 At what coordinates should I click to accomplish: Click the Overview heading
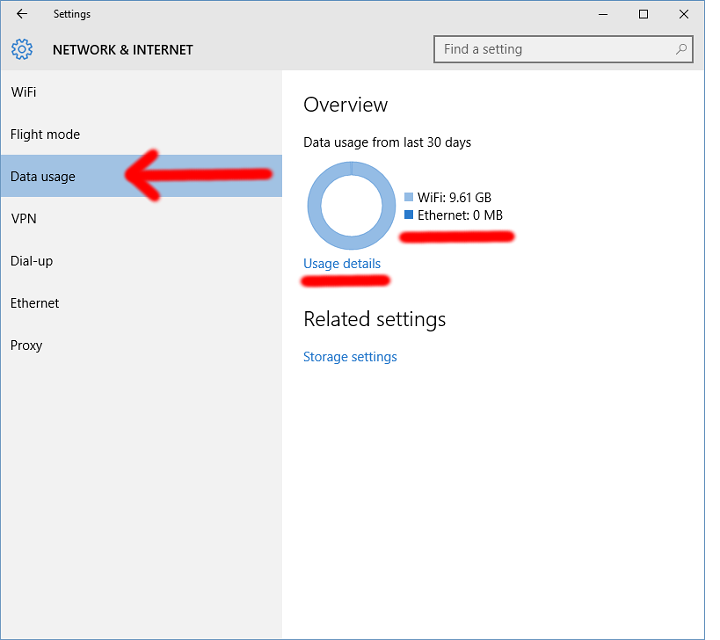point(345,105)
